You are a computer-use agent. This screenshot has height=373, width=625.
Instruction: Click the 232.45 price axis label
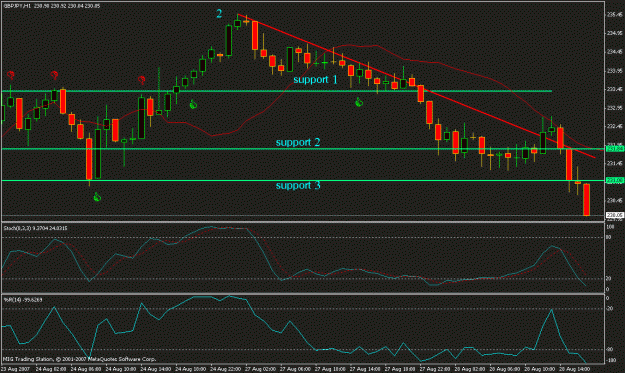point(614,126)
